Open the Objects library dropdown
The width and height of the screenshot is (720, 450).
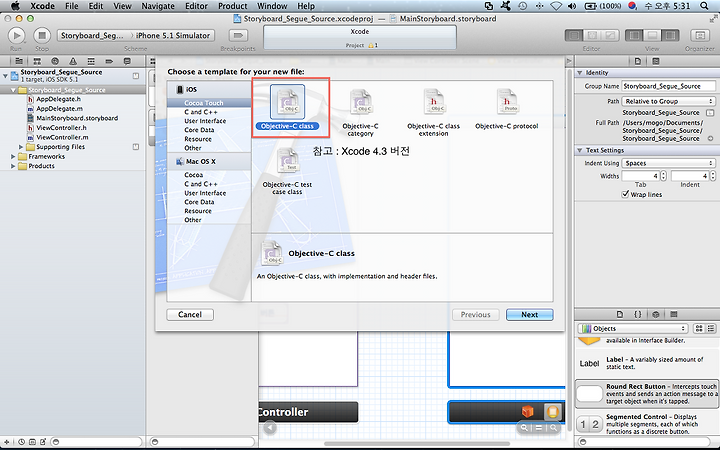(x=633, y=328)
